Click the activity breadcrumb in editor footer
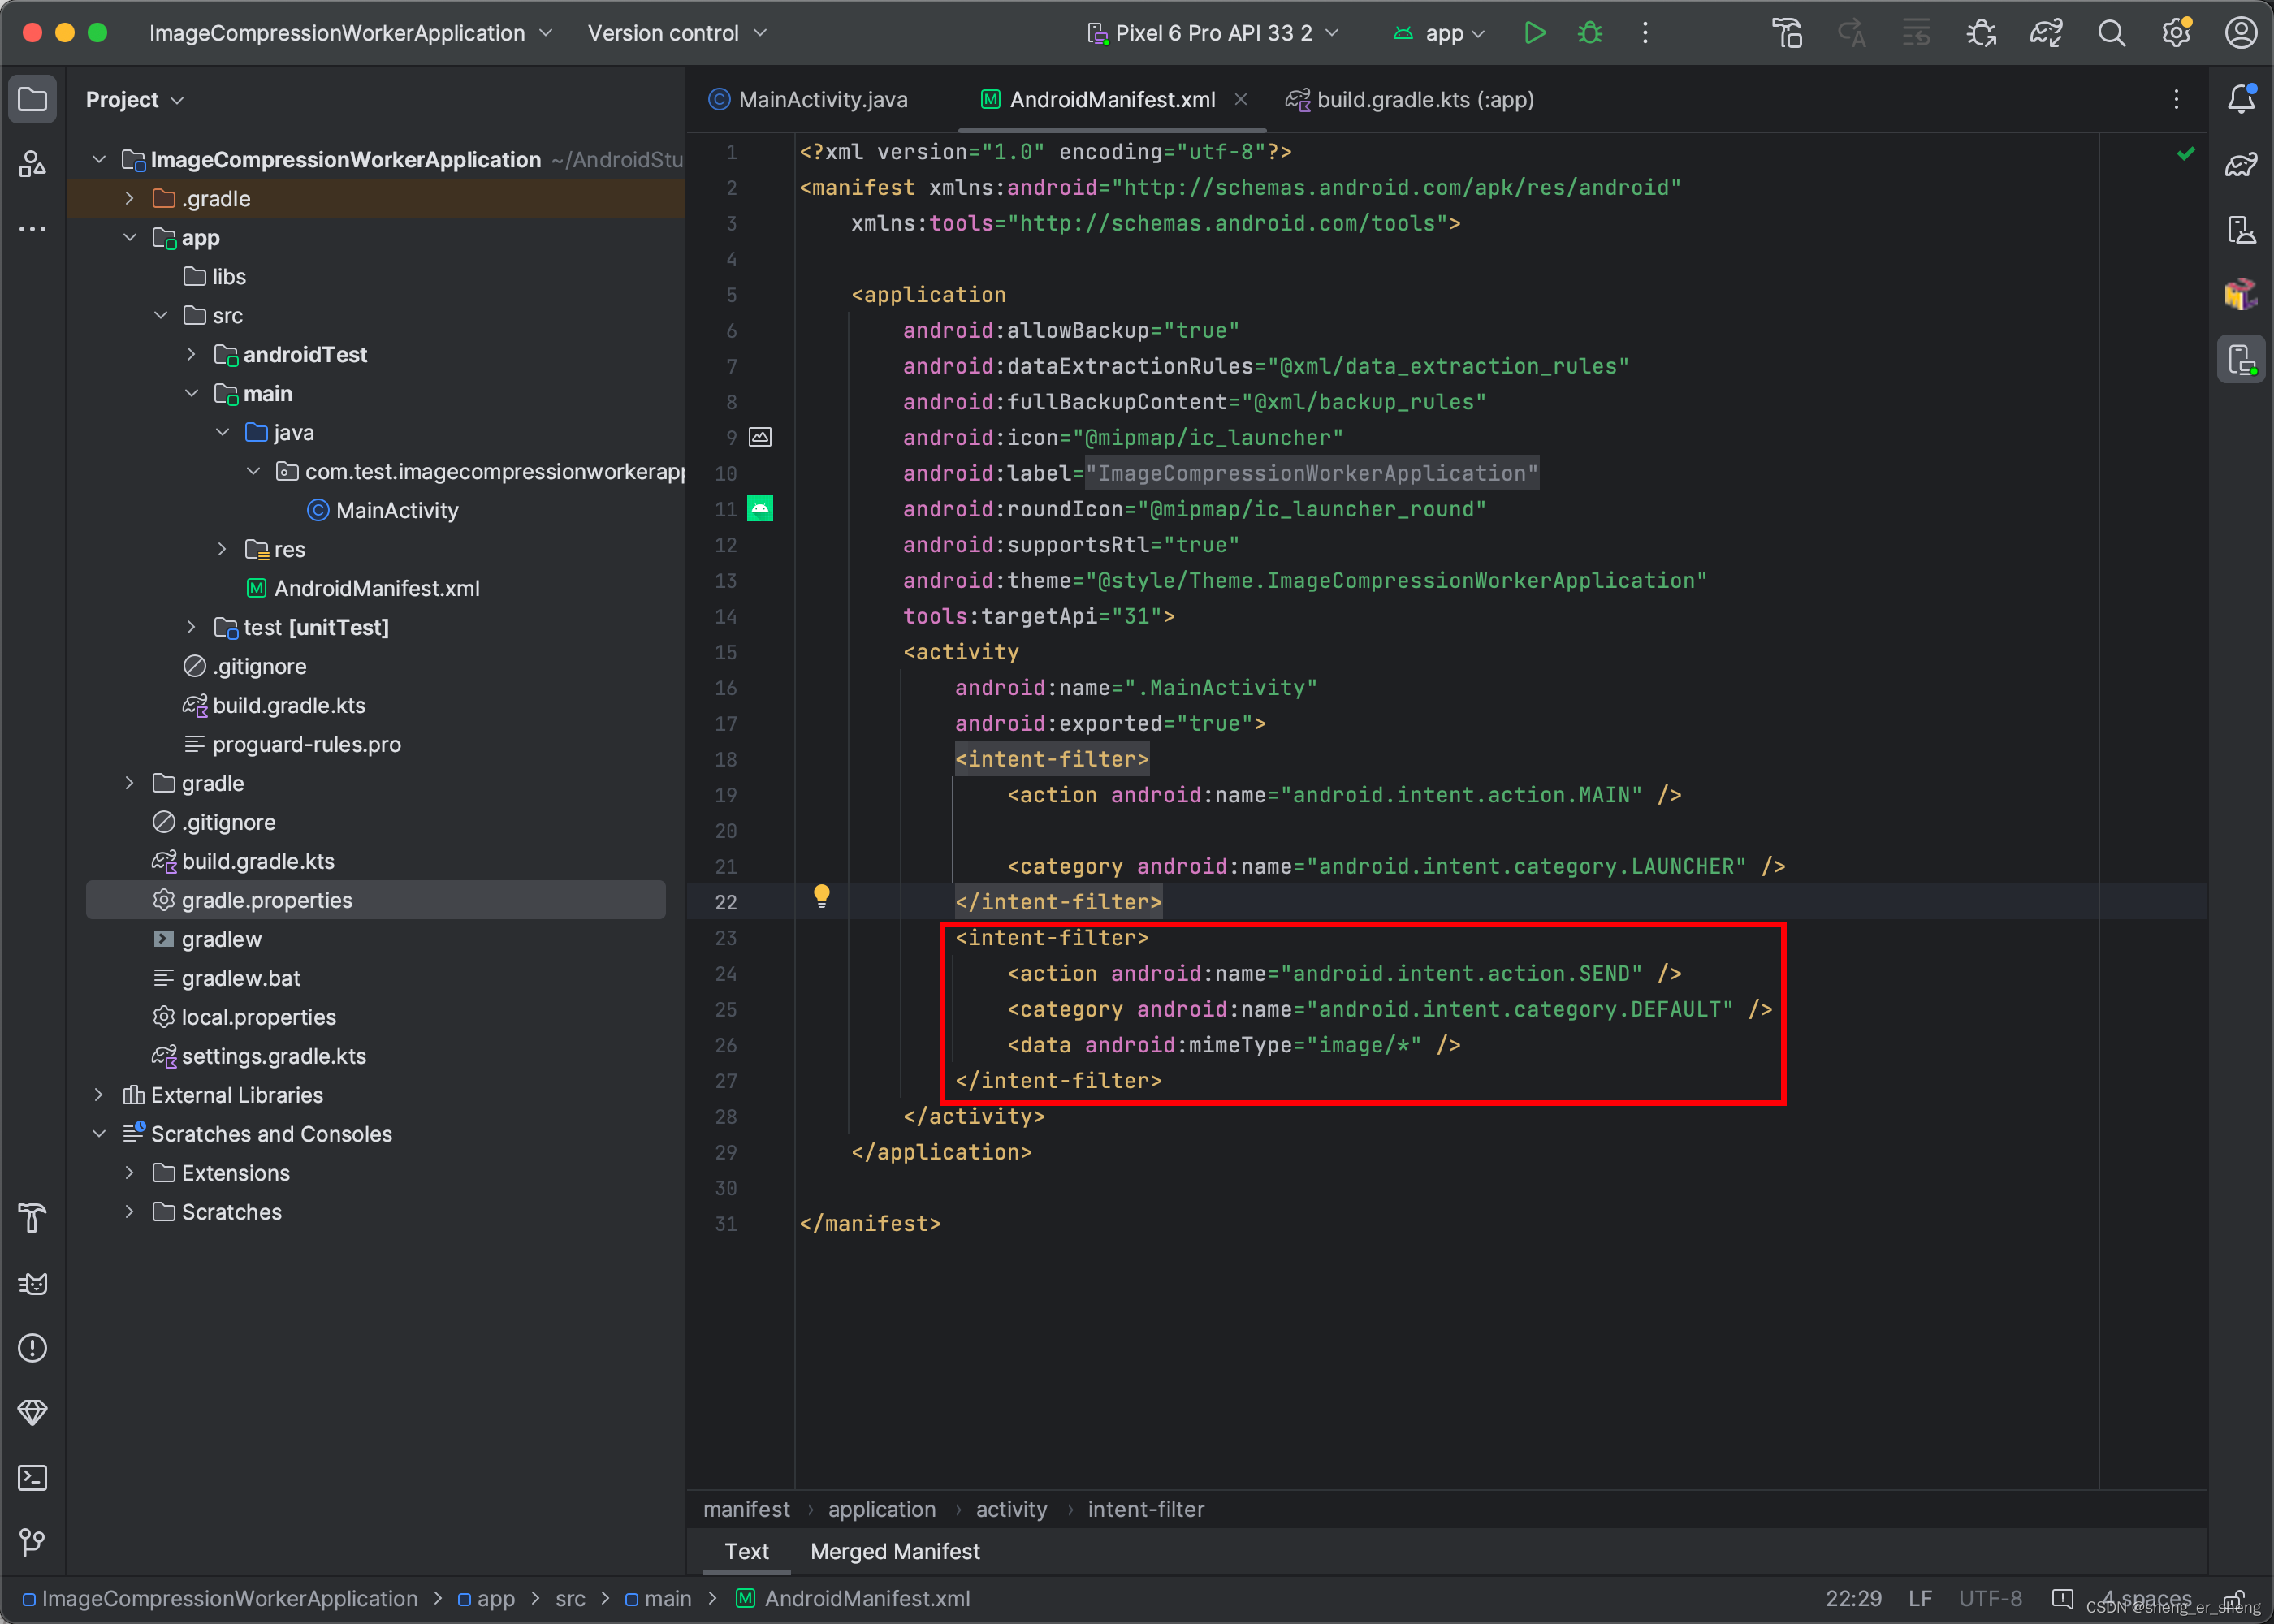The height and width of the screenshot is (1624, 2274). click(x=1011, y=1509)
